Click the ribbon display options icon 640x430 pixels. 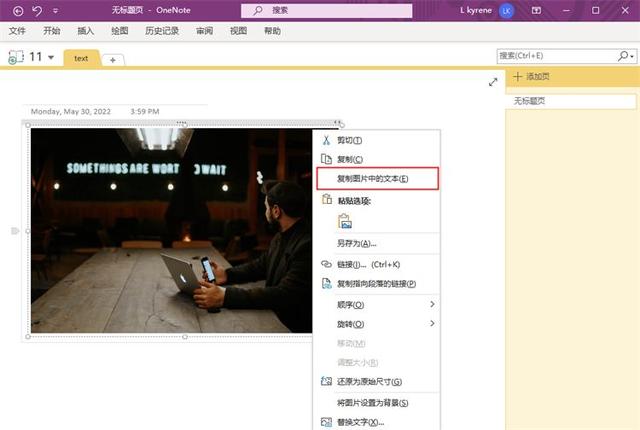click(x=536, y=11)
